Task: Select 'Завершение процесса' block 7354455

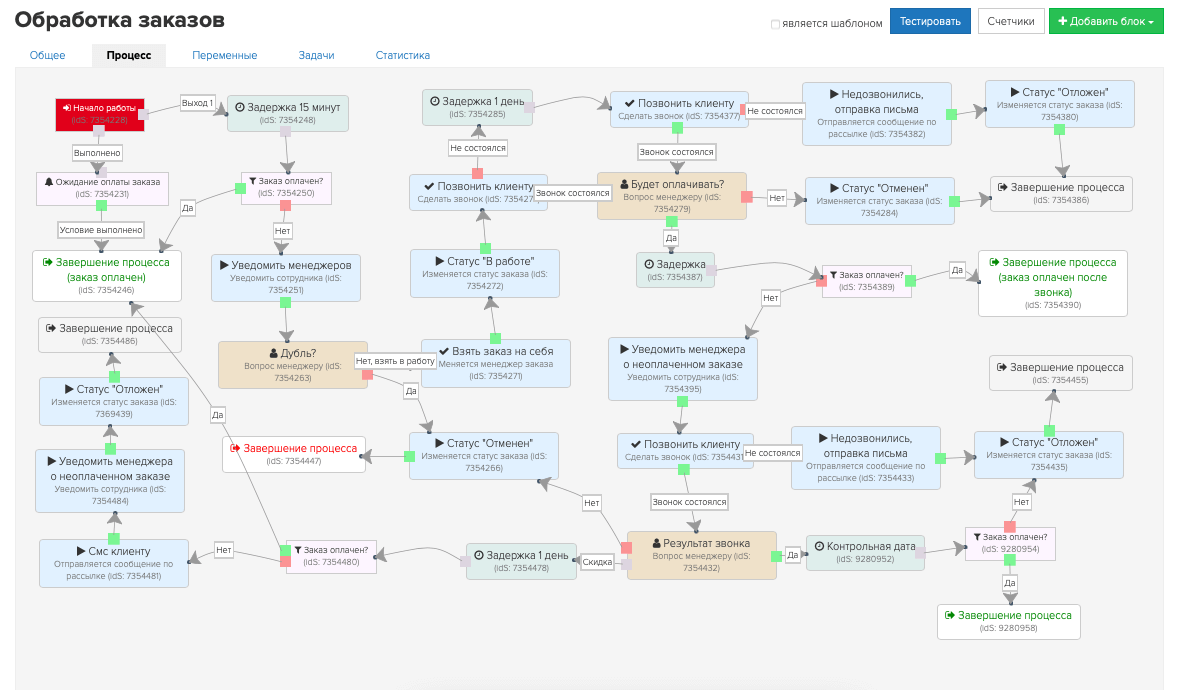Action: pos(1060,373)
